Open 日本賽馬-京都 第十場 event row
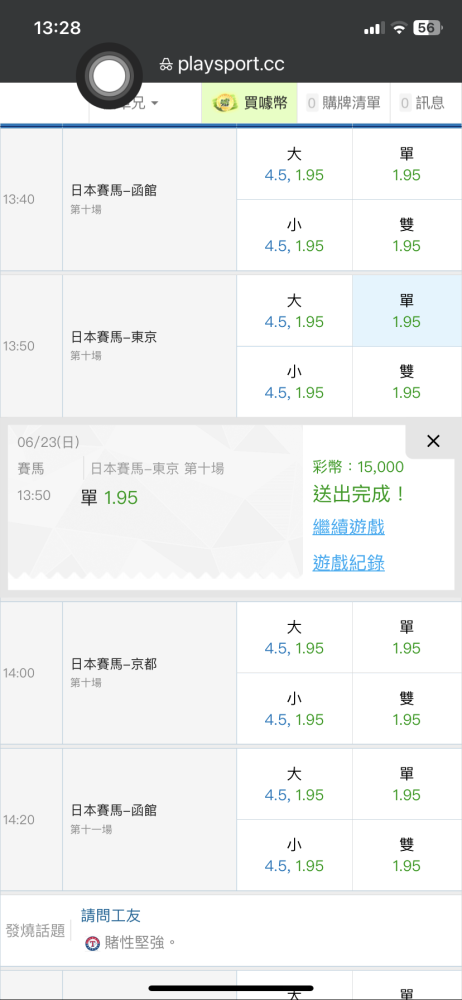 tap(149, 673)
